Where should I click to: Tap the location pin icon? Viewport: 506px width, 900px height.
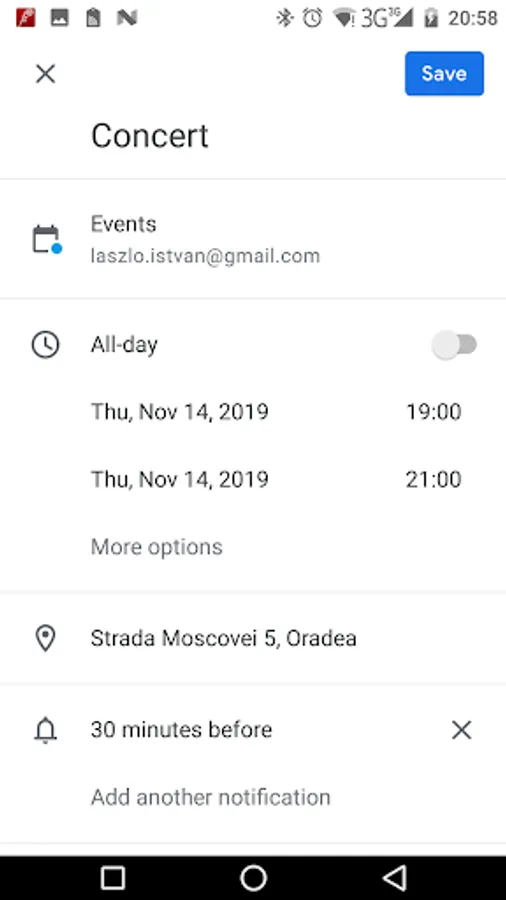click(45, 638)
